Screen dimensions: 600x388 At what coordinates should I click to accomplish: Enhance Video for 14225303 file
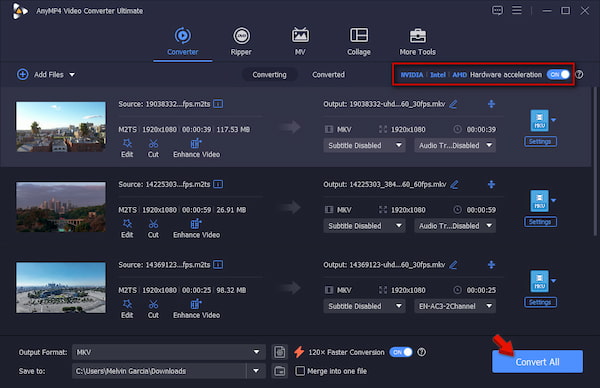tap(196, 229)
